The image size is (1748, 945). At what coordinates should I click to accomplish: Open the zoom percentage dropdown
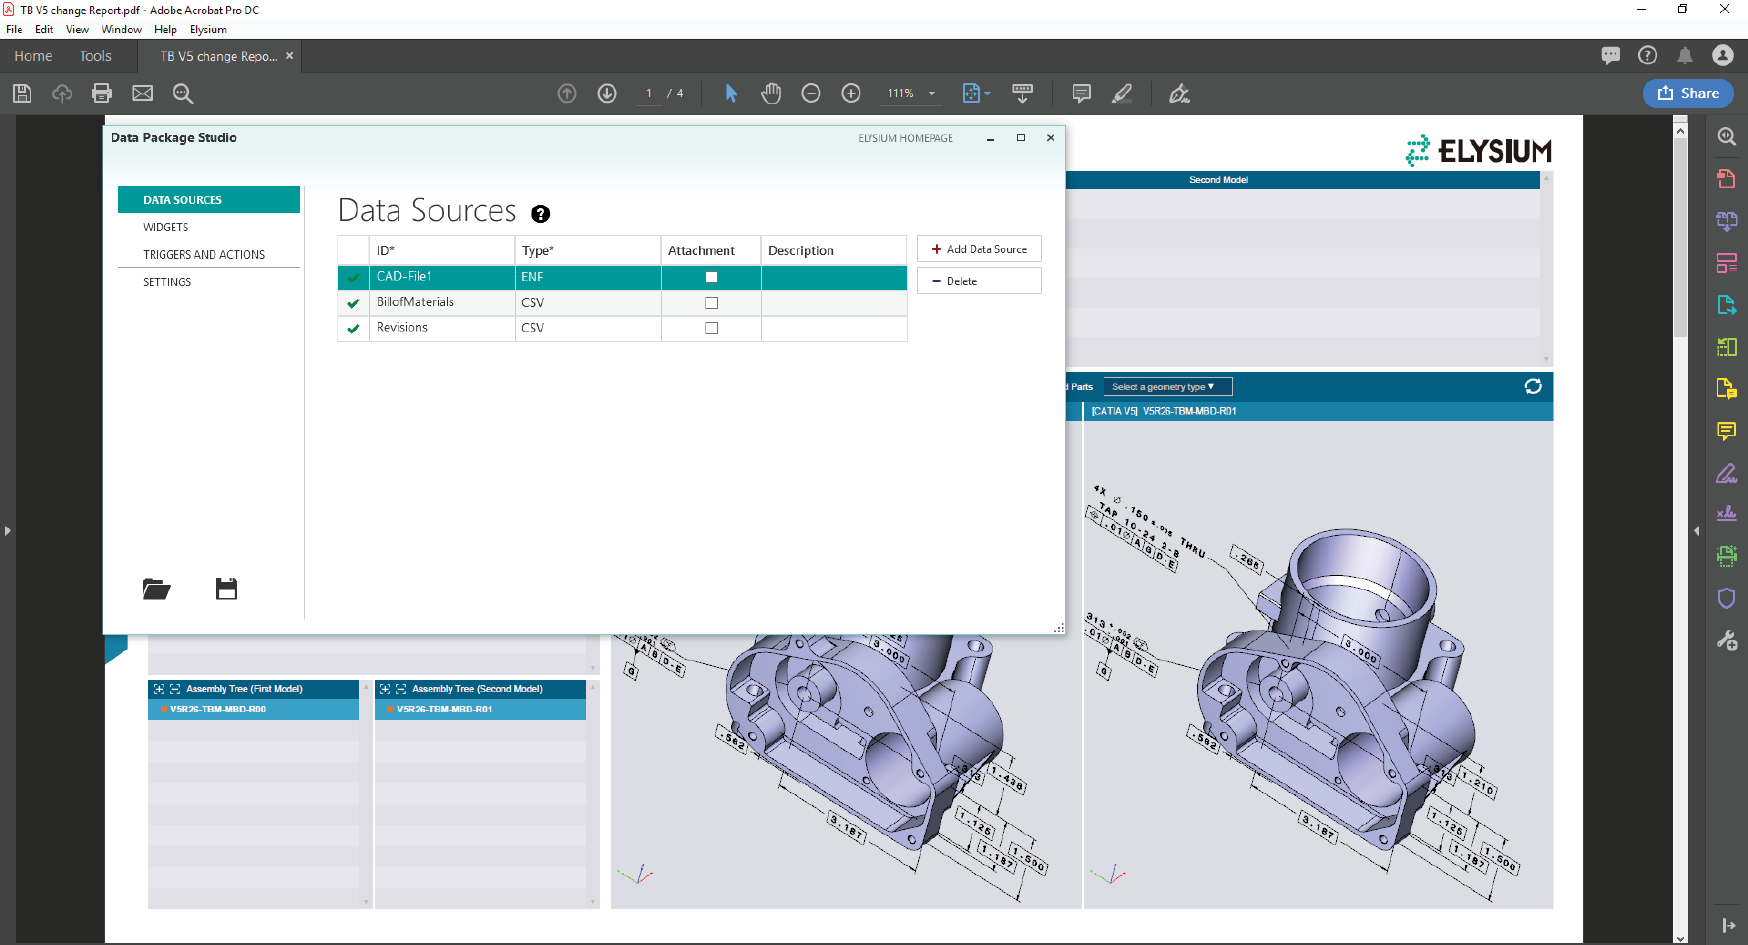coord(932,93)
